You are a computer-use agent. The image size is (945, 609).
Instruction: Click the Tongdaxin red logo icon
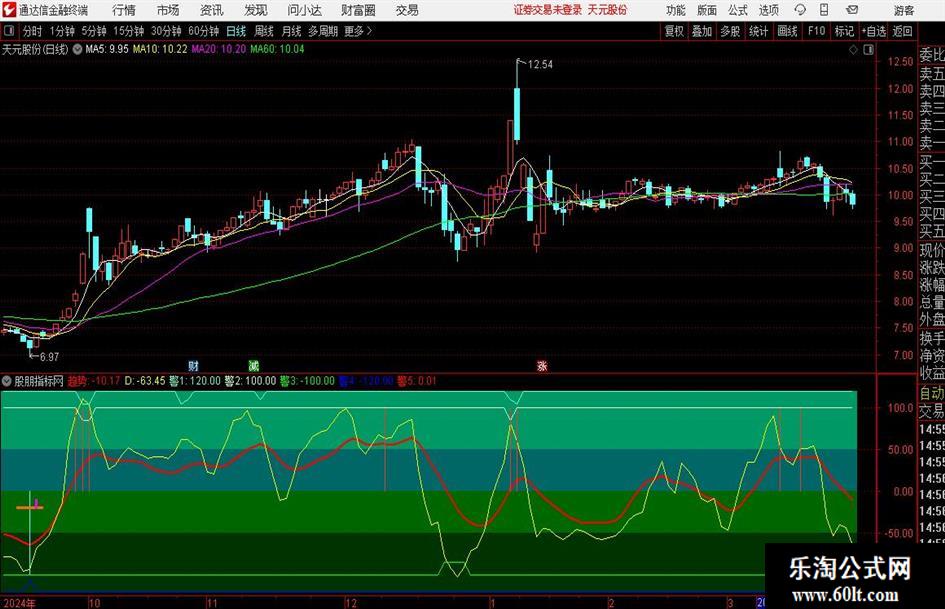click(x=9, y=10)
